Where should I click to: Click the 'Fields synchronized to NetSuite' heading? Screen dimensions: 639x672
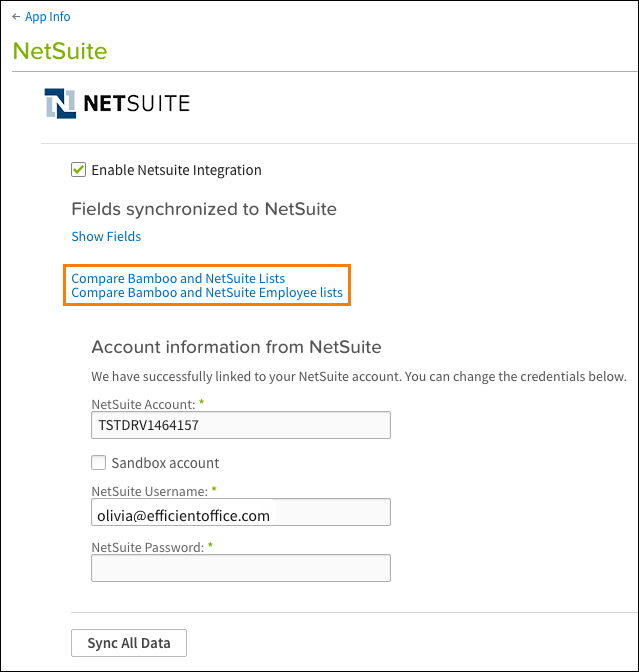point(204,209)
